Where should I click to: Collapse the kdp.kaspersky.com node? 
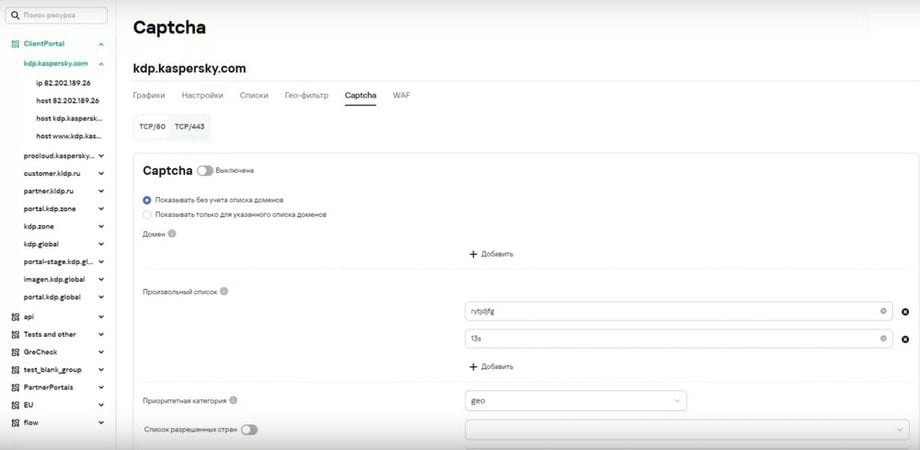click(102, 64)
